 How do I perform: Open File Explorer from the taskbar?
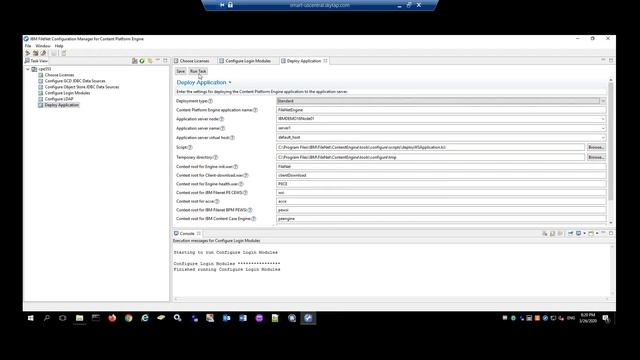click(x=80, y=318)
